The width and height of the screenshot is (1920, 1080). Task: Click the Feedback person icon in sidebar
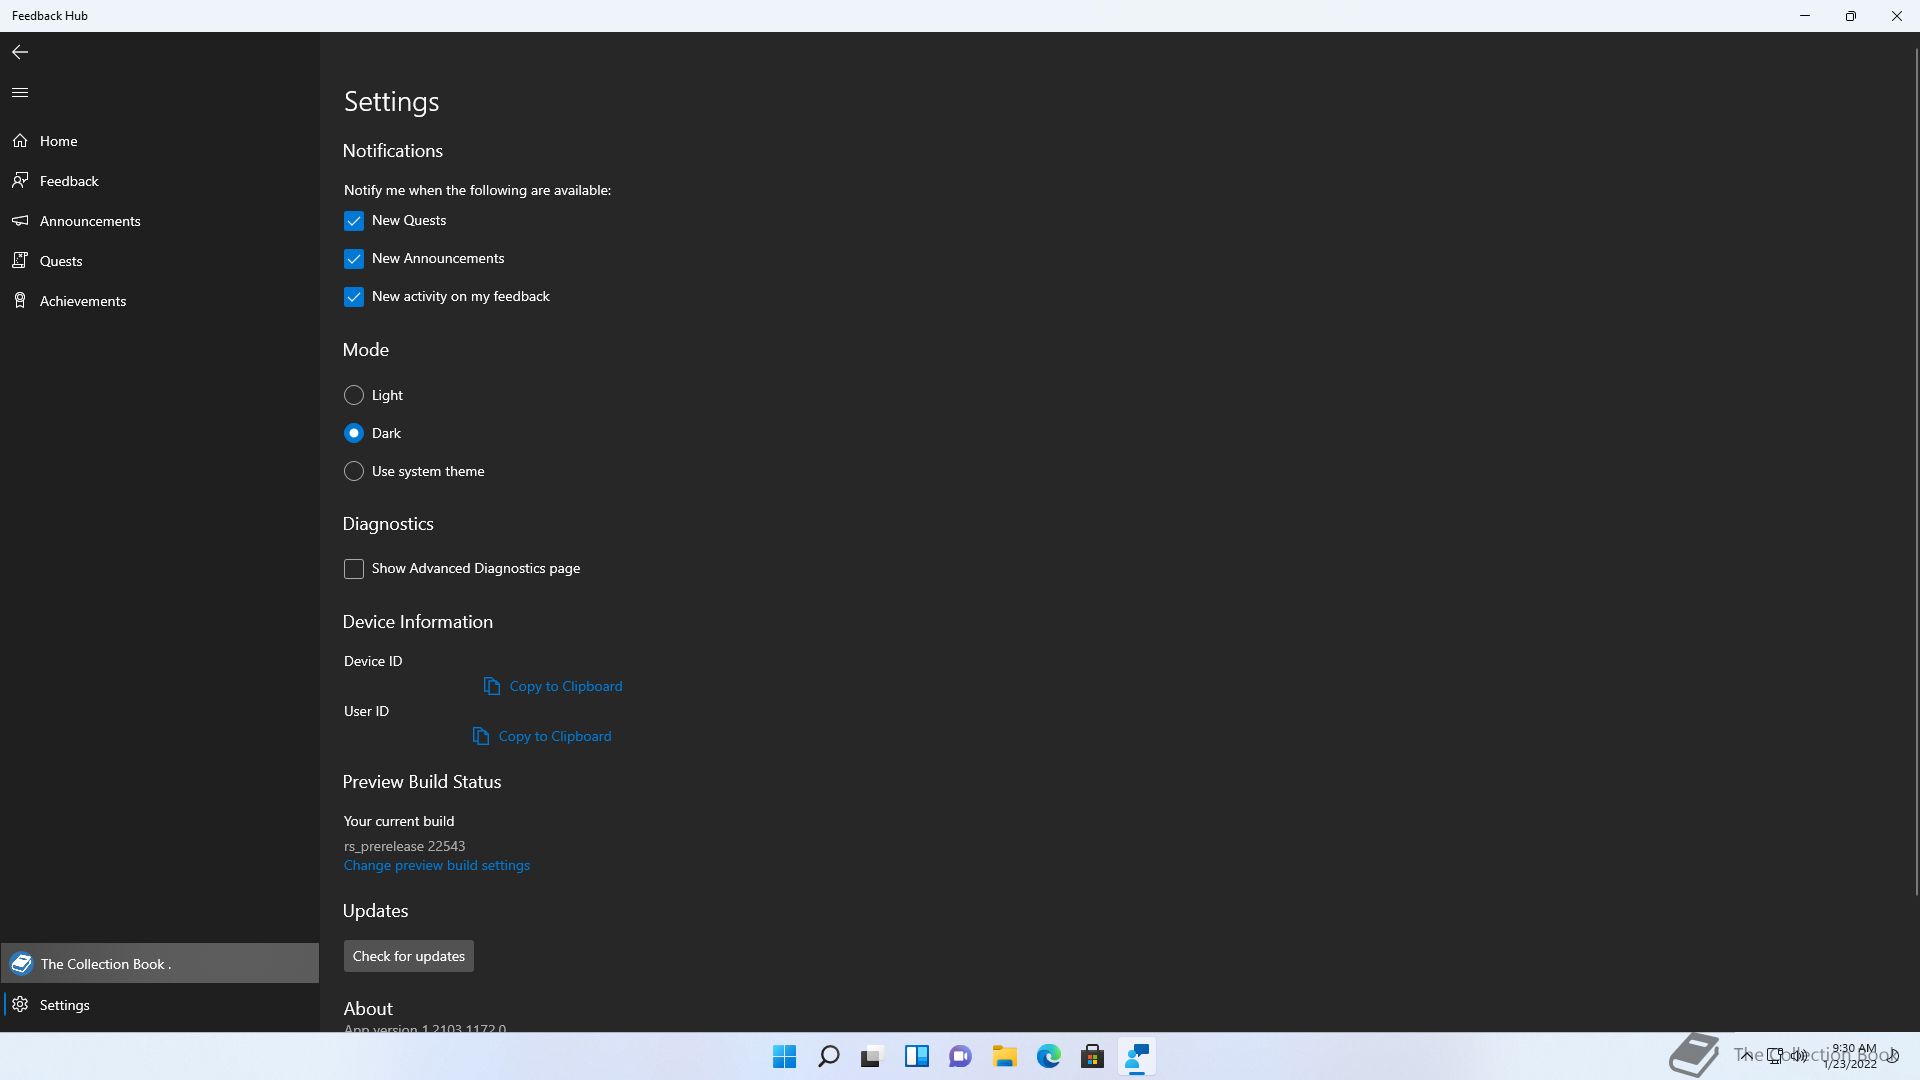pyautogui.click(x=20, y=181)
